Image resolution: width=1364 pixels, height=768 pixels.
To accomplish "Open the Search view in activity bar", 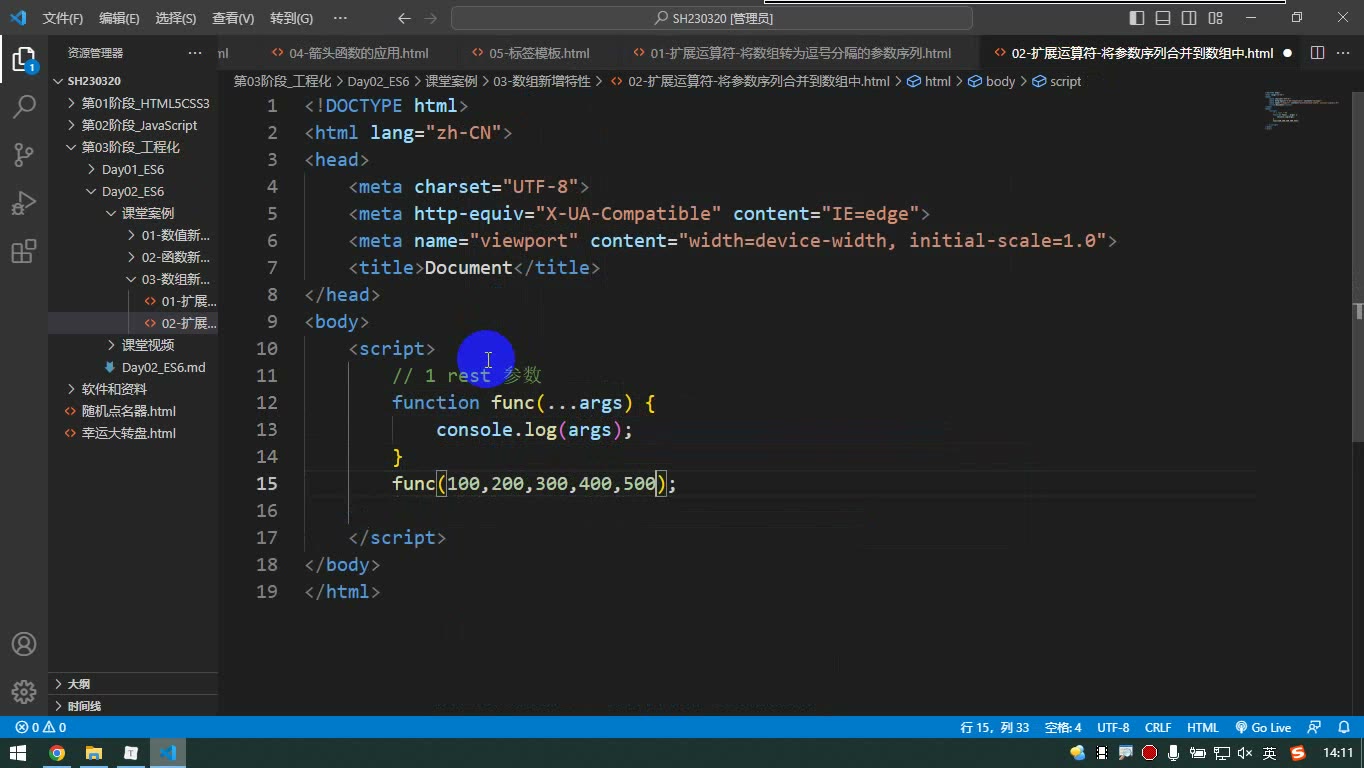I will [24, 106].
